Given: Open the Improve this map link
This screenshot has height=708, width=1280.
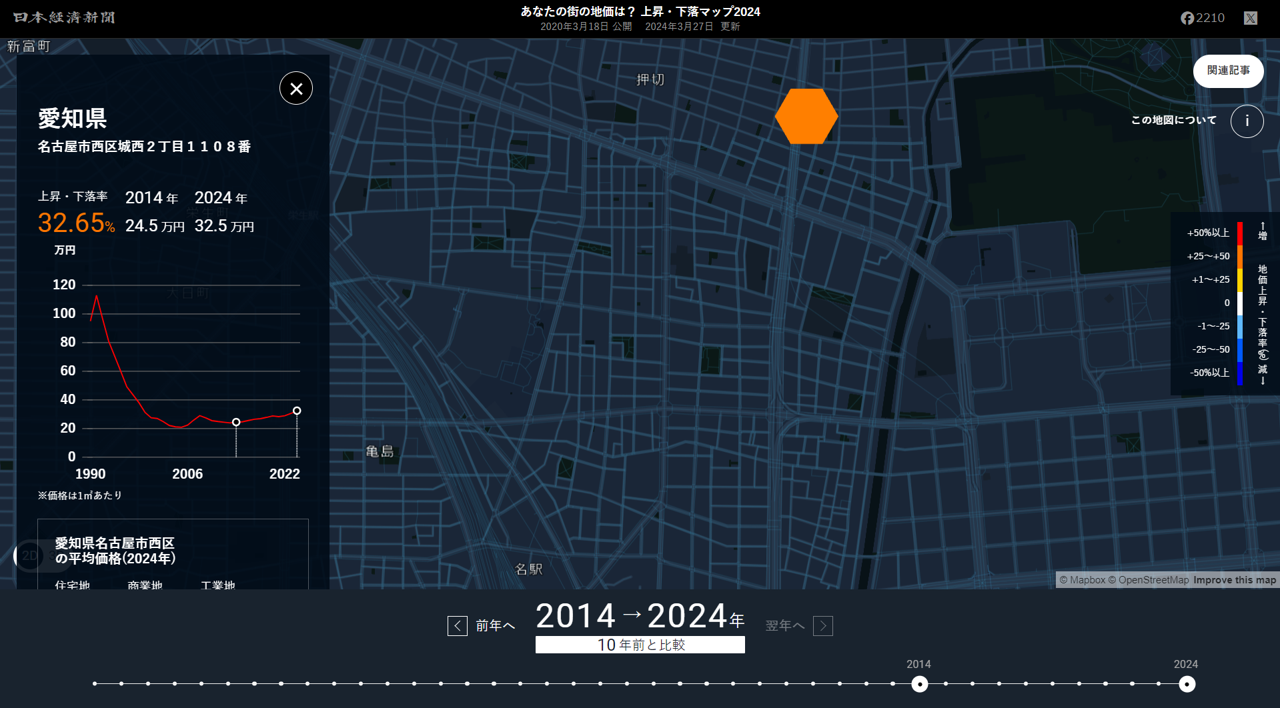Looking at the screenshot, I should coord(1235,580).
